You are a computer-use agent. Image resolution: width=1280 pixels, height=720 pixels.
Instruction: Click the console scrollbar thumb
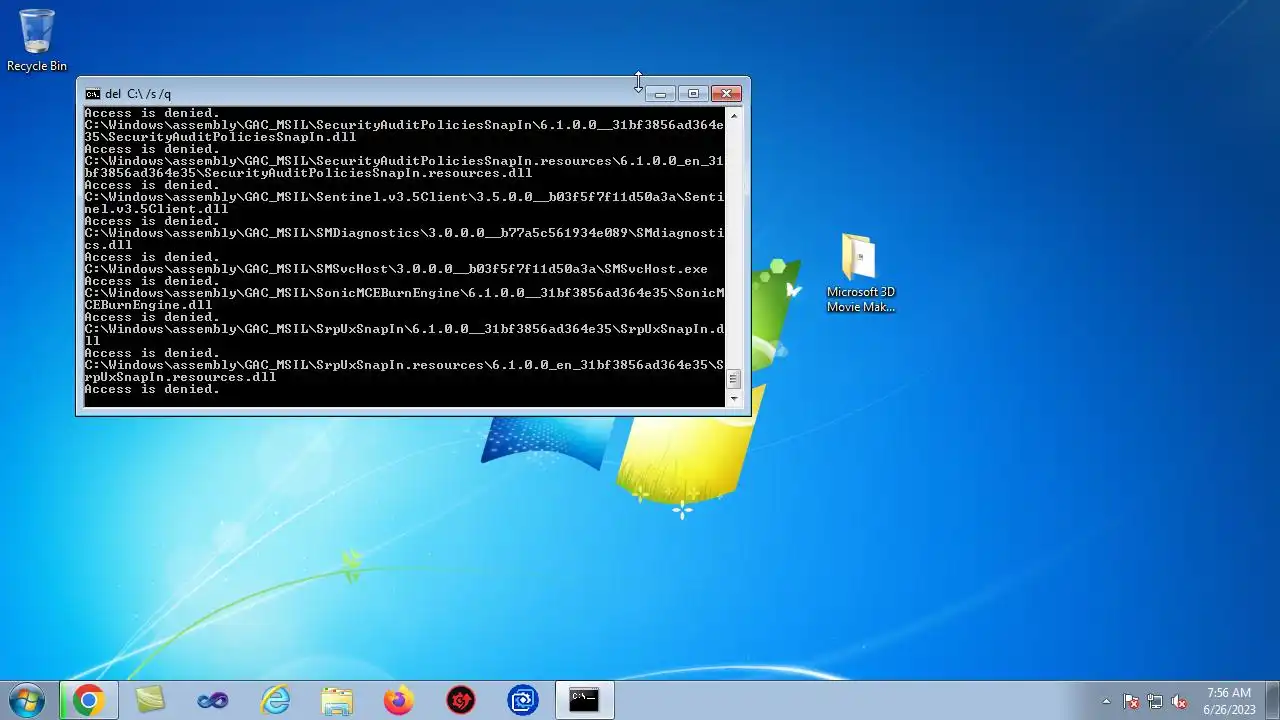click(x=734, y=379)
